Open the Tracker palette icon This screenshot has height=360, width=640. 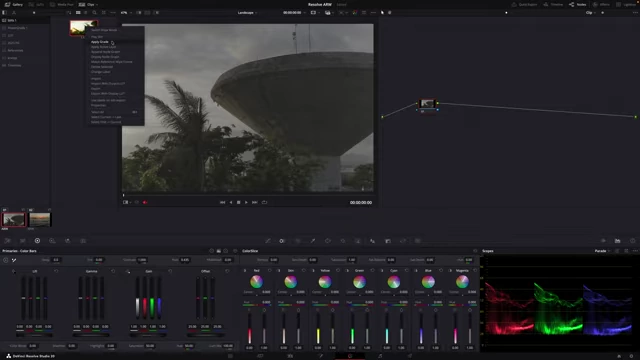point(343,241)
